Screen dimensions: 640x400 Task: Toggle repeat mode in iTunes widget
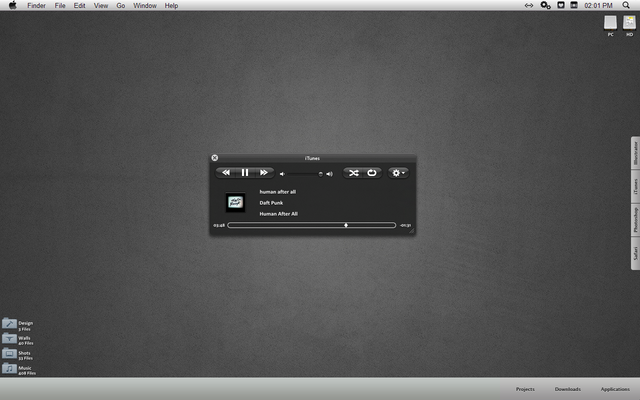(371, 173)
